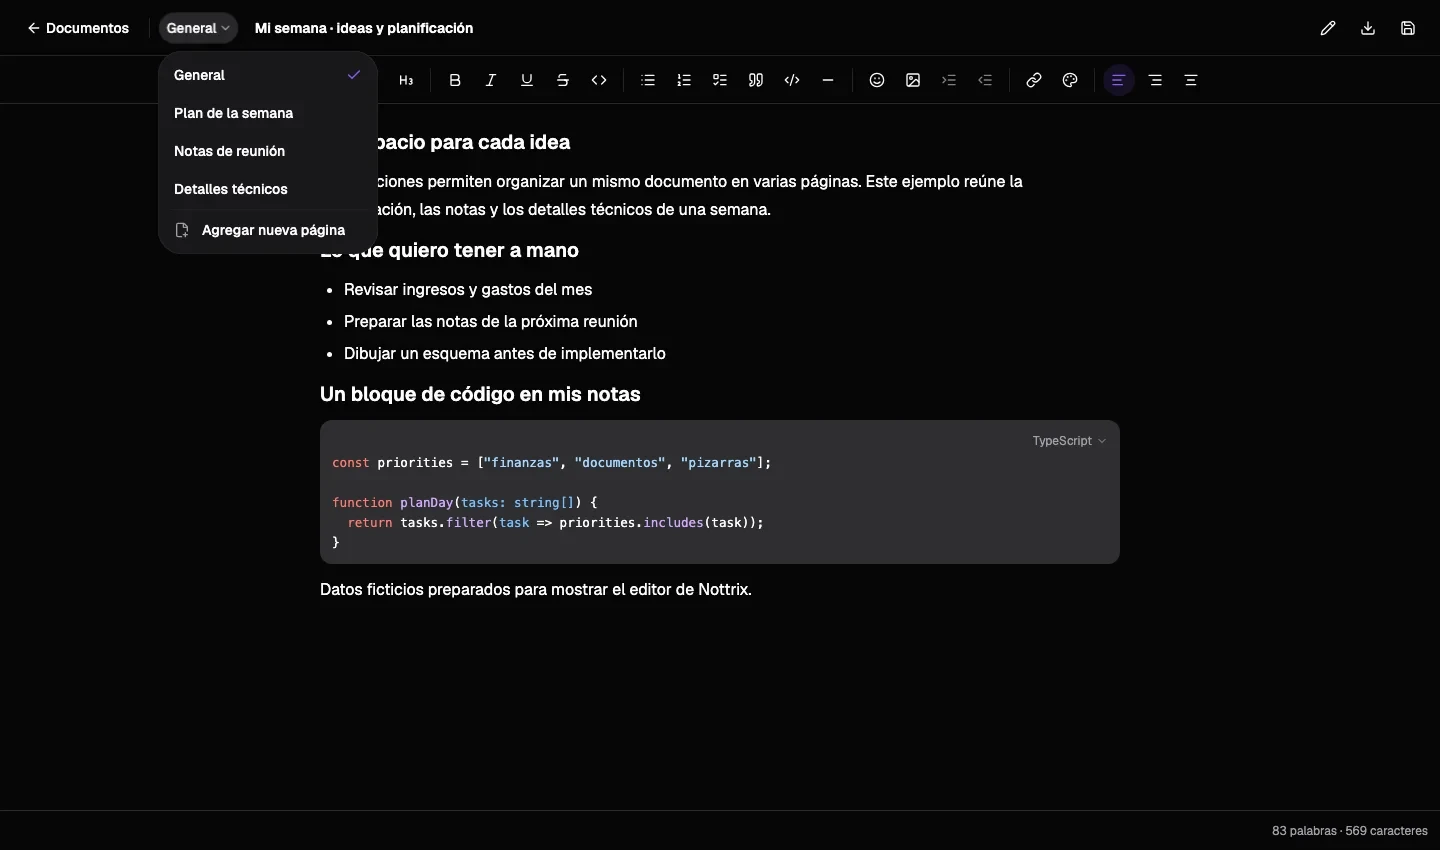Open the Notas de reunión page
Image resolution: width=1440 pixels, height=850 pixels.
(267, 151)
